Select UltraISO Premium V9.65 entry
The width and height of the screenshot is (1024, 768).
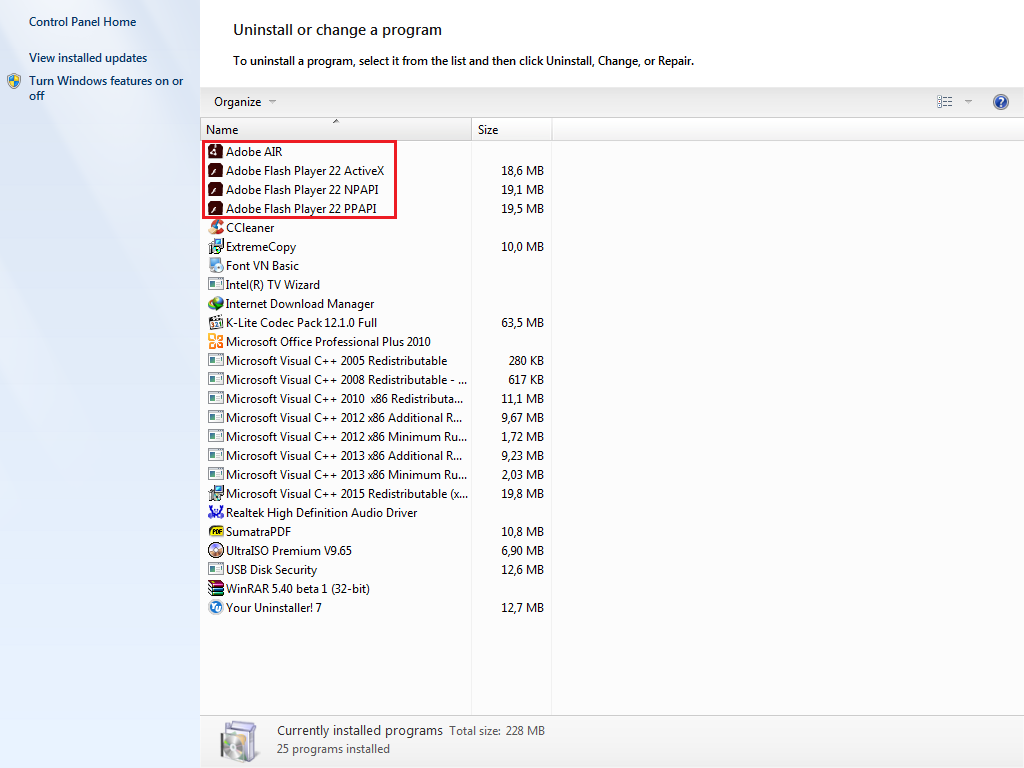[x=289, y=551]
